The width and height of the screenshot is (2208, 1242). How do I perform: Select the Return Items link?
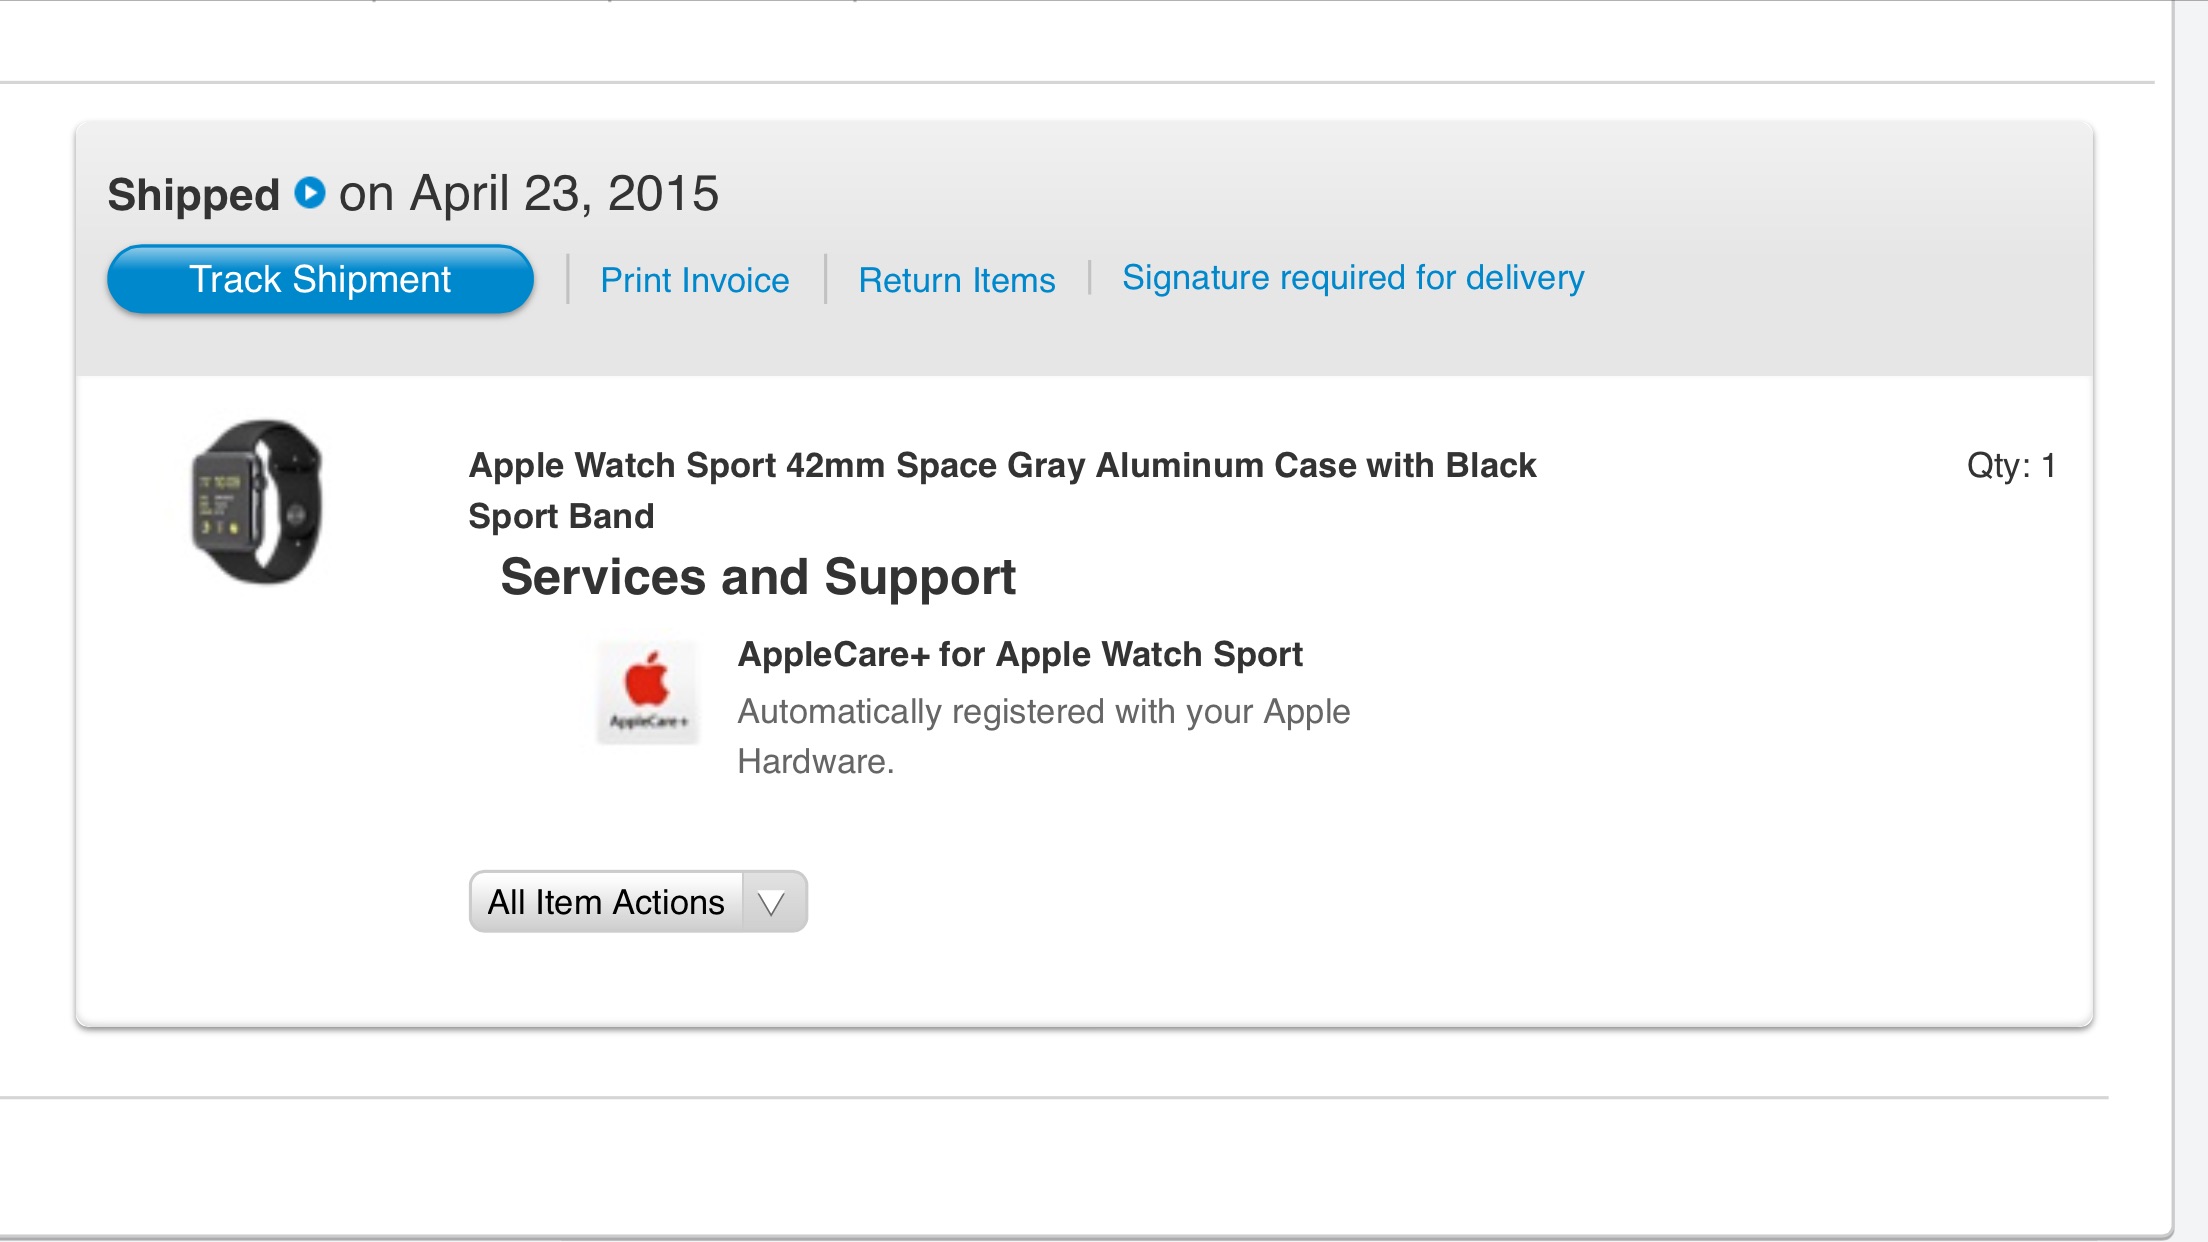(x=957, y=280)
